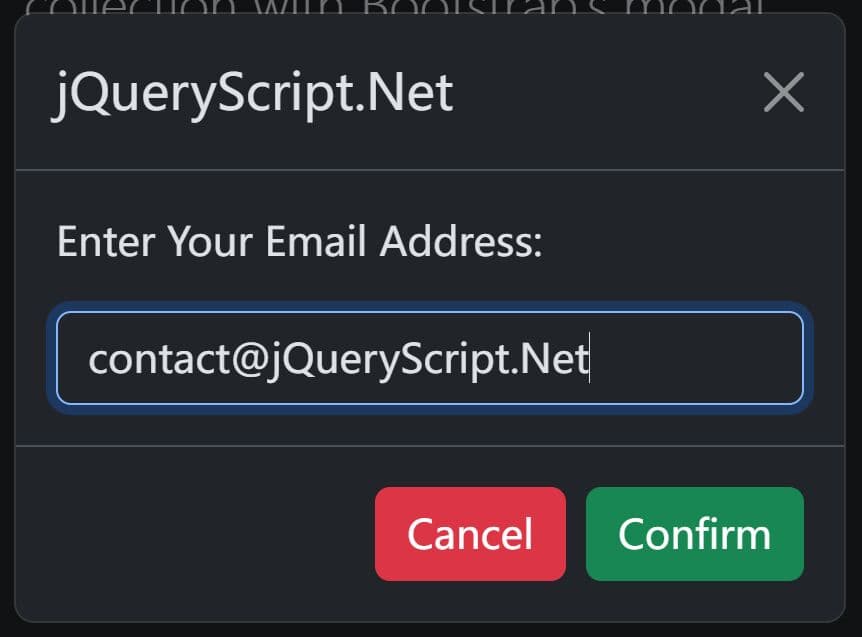Click empty header space beside the X icon
This screenshot has width=862, height=637.
605,92
